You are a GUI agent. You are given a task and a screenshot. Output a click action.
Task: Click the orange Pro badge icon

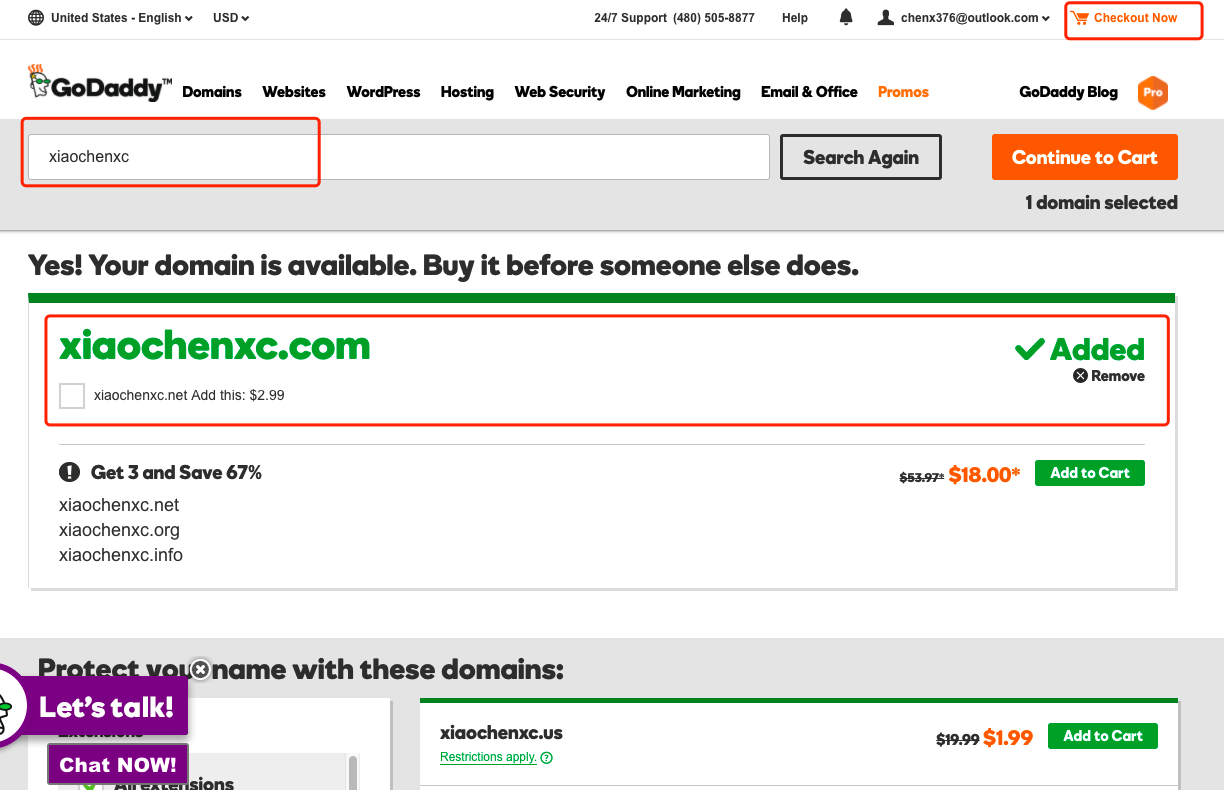pyautogui.click(x=1153, y=92)
